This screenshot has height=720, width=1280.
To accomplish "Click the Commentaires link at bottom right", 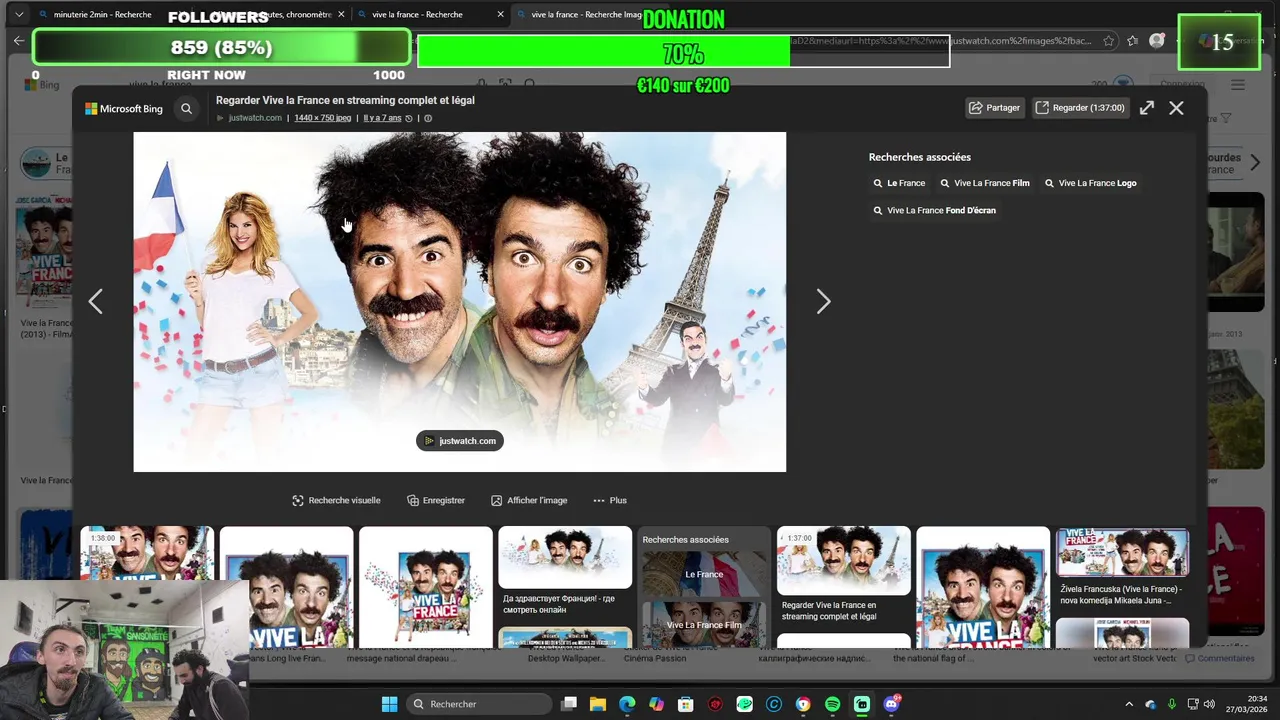I will click(x=1220, y=658).
